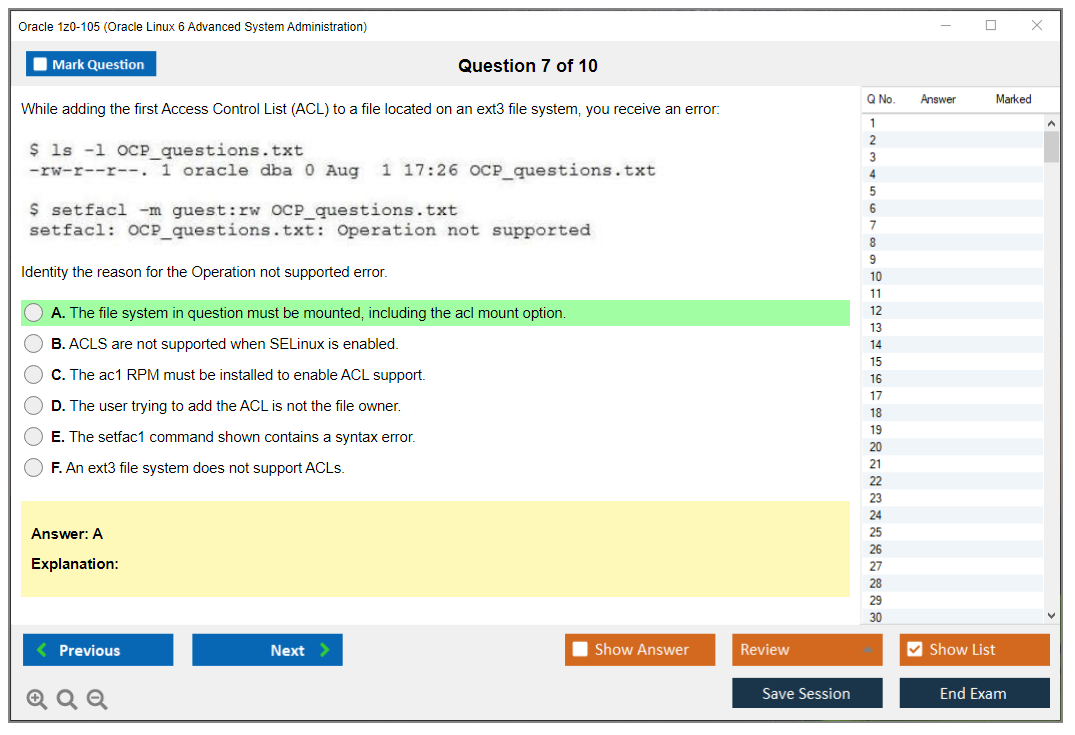Click the white checkbox icon on Mark Question
The width and height of the screenshot is (1075, 735).
40,63
